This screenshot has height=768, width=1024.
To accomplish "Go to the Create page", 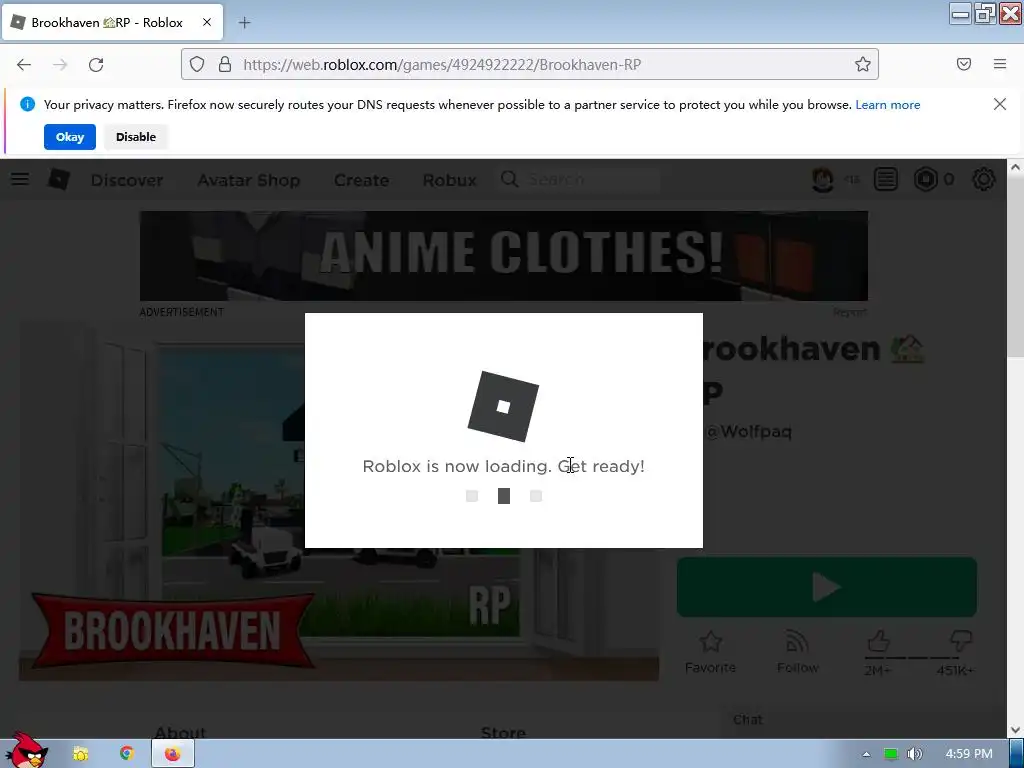I will pos(361,180).
